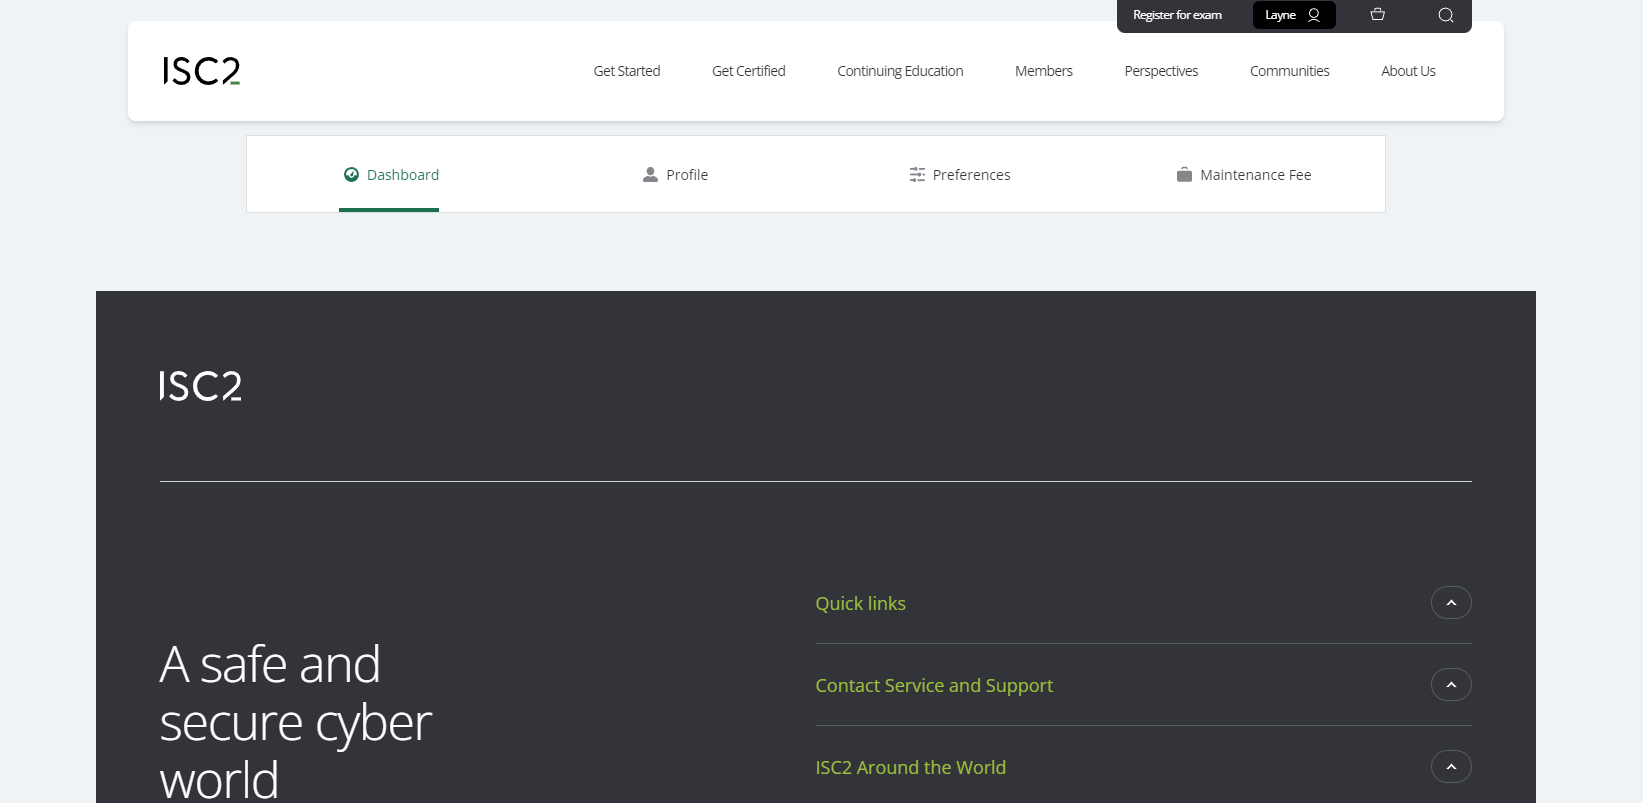The image size is (1643, 803).
Task: Go to the About Us menu
Action: [x=1408, y=71]
